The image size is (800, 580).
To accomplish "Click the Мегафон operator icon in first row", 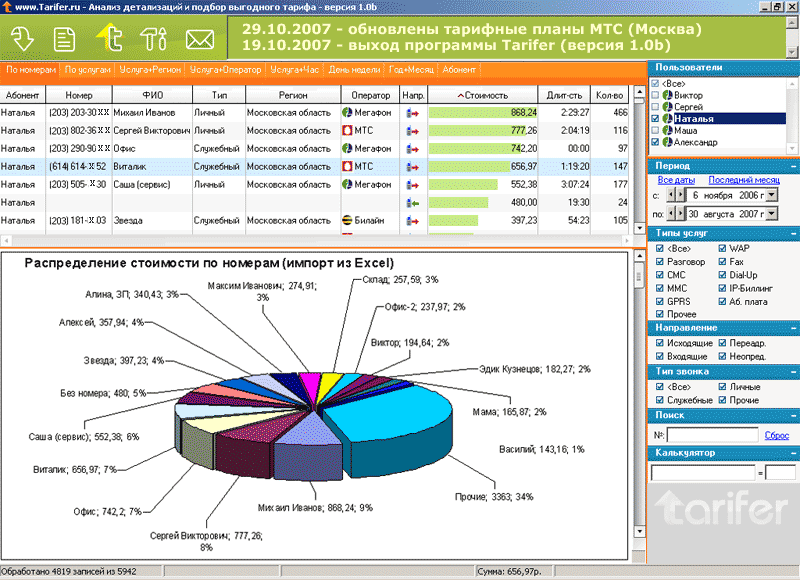I will (x=347, y=113).
